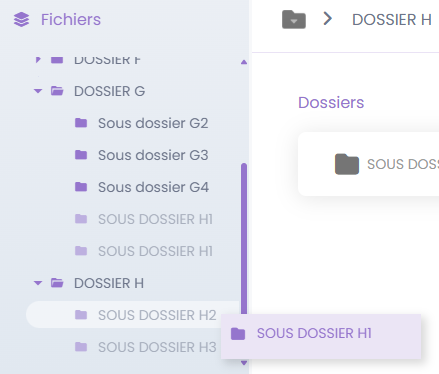This screenshot has height=374, width=439.
Task: Click the sidebar scrollbar down arrow
Action: tap(244, 363)
